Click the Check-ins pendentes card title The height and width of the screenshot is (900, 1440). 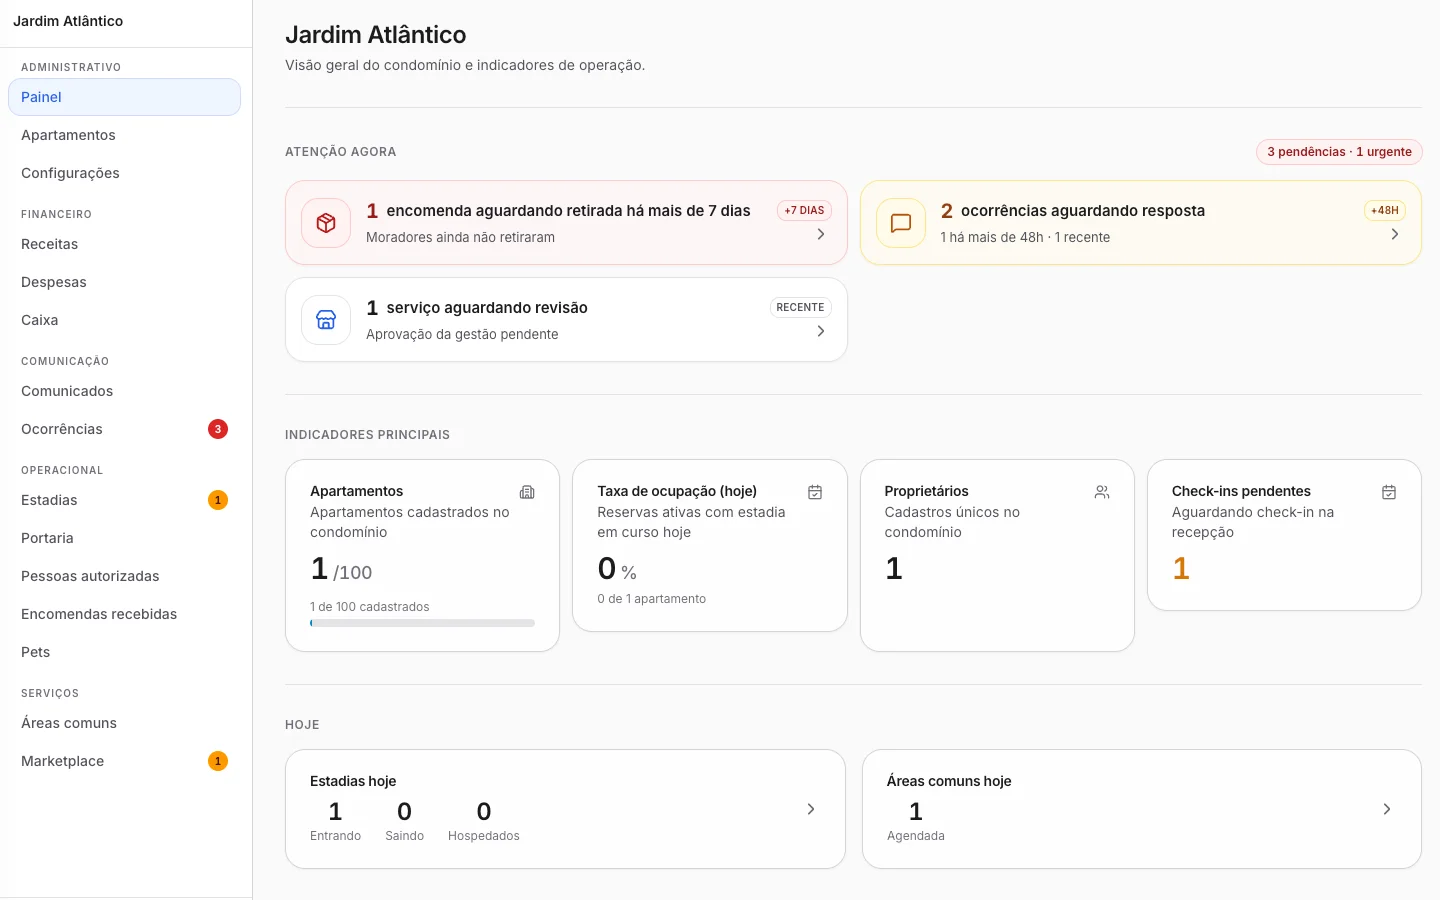pos(1241,491)
